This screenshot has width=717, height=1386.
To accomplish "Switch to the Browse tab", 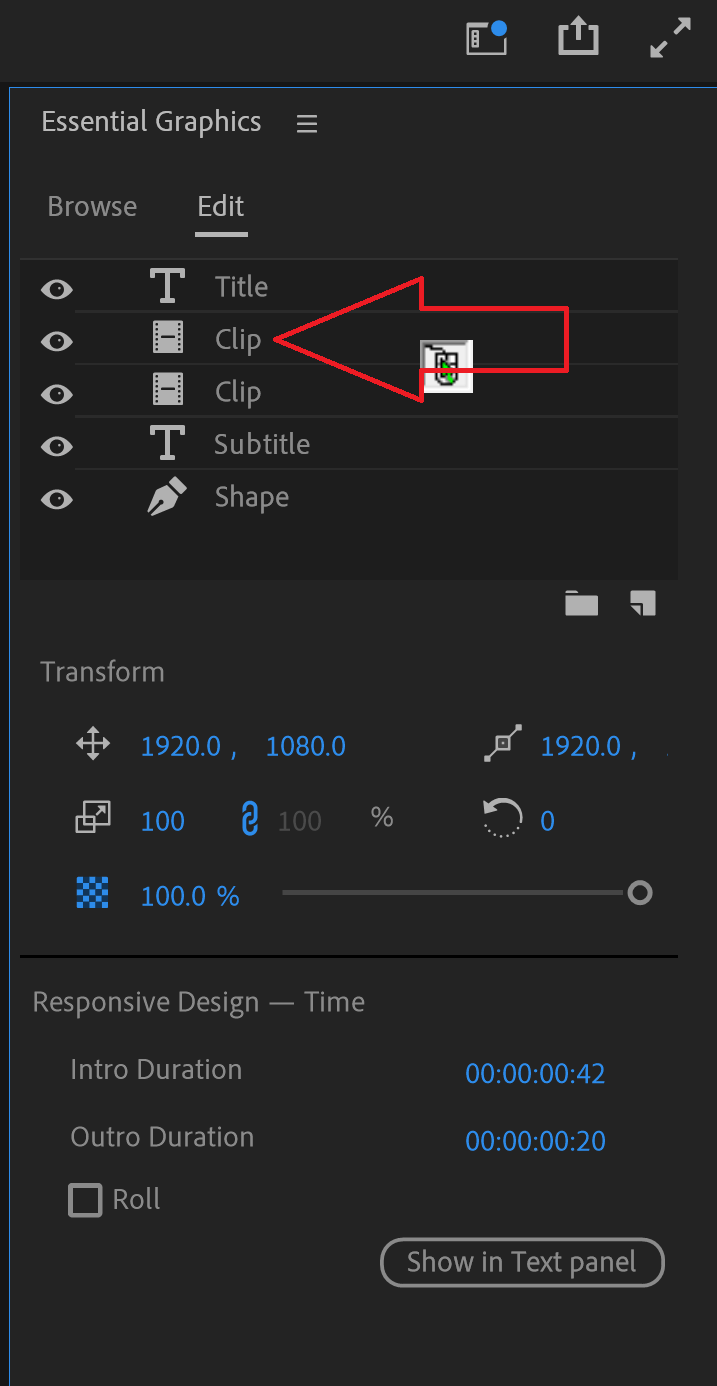I will point(92,207).
